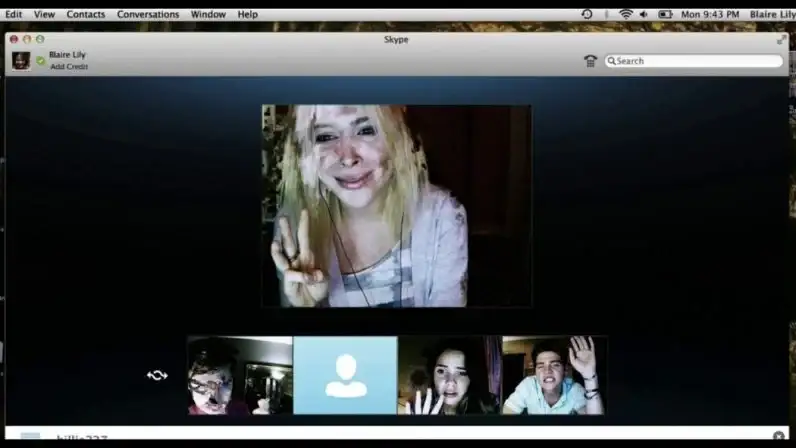This screenshot has width=796, height=448.
Task: Select the thumbnail of person with glasses
Action: [240, 375]
